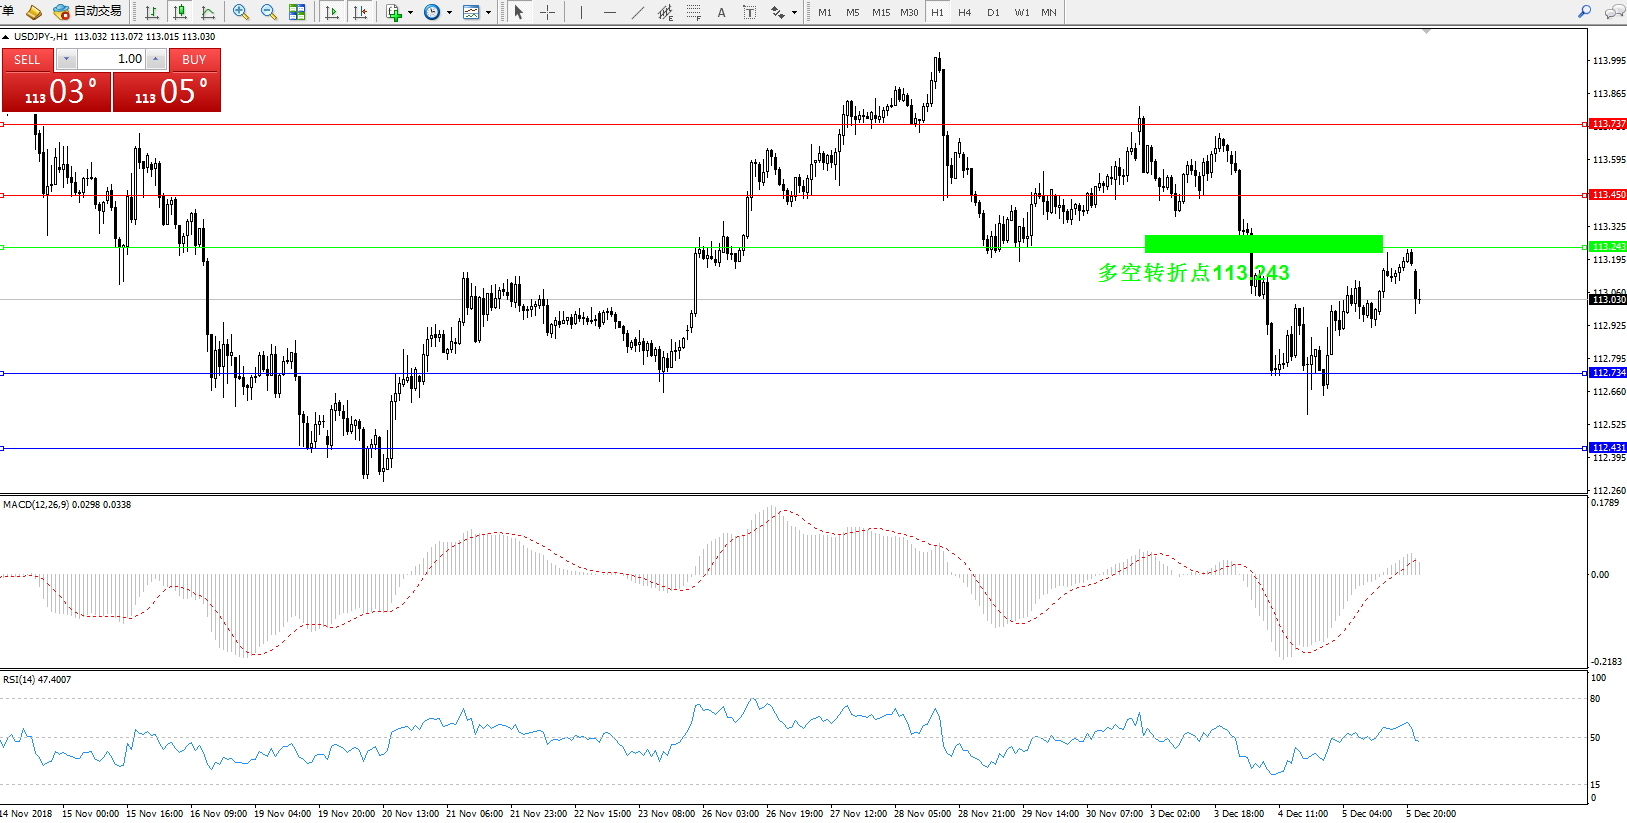Select the Fibonacci retracement tool
The width and height of the screenshot is (1627, 823).
[693, 12]
